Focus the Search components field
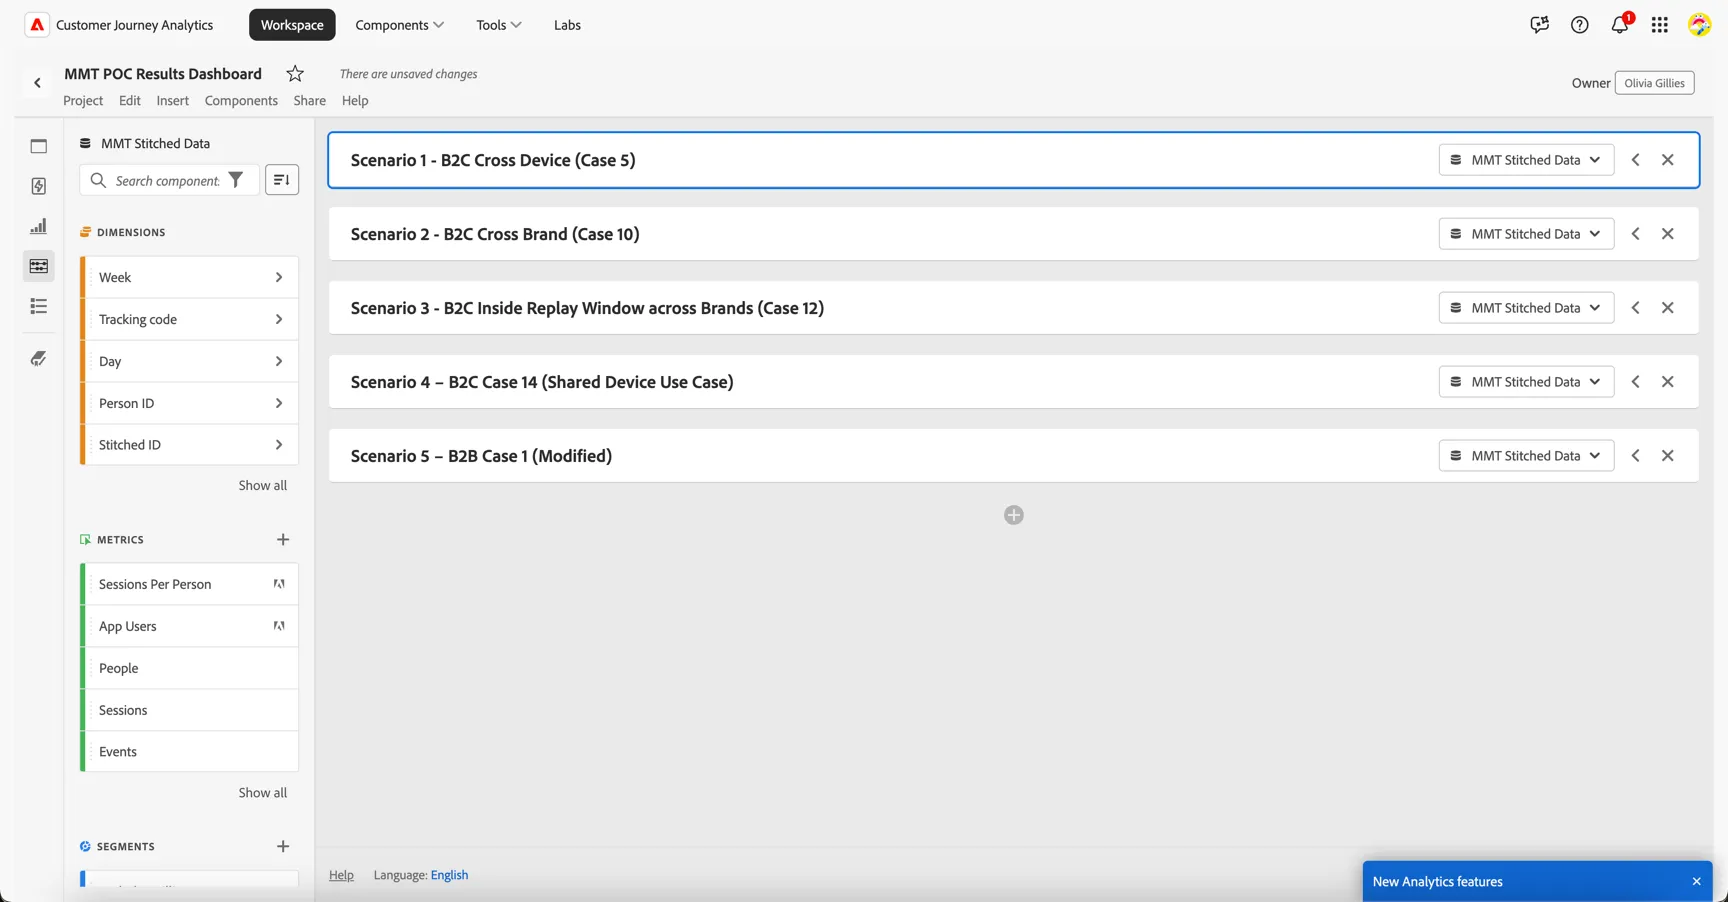The height and width of the screenshot is (902, 1728). point(168,180)
